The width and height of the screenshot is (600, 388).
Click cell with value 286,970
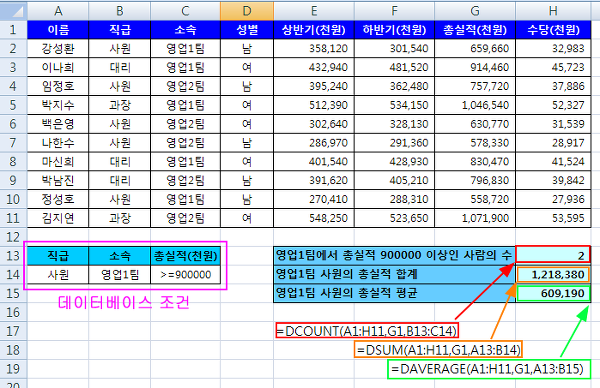(x=314, y=143)
